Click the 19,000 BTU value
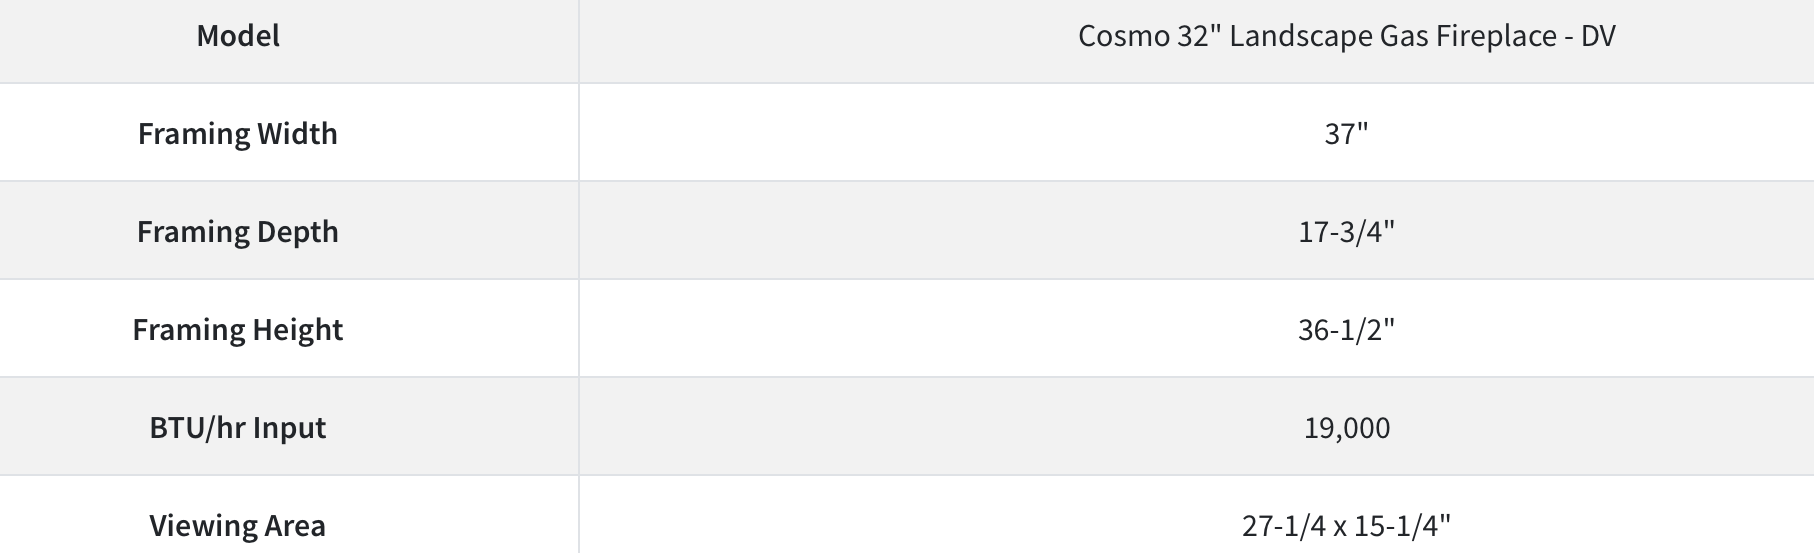The height and width of the screenshot is (553, 1814). tap(1346, 428)
